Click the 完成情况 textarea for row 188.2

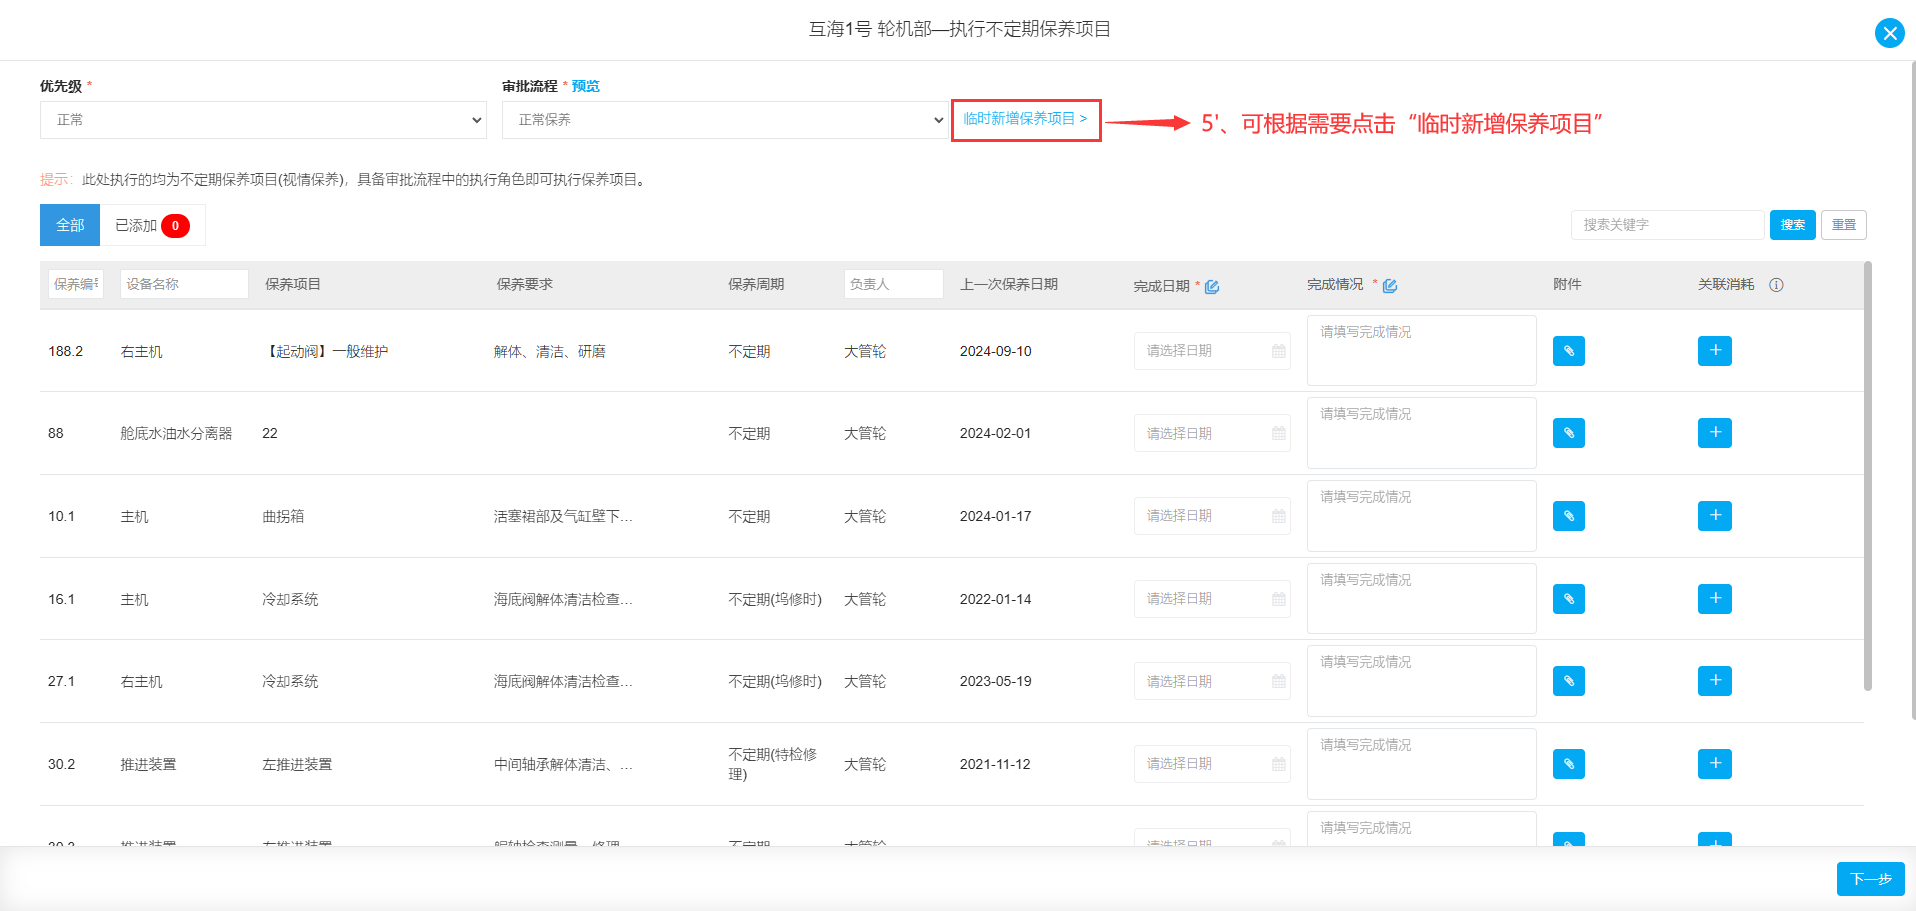(1421, 351)
